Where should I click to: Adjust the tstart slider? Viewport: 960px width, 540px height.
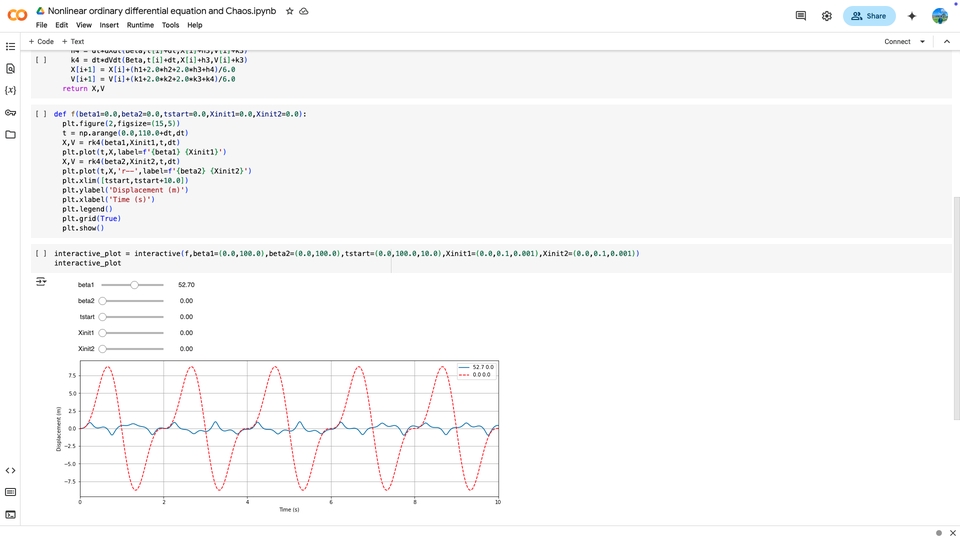132,317
